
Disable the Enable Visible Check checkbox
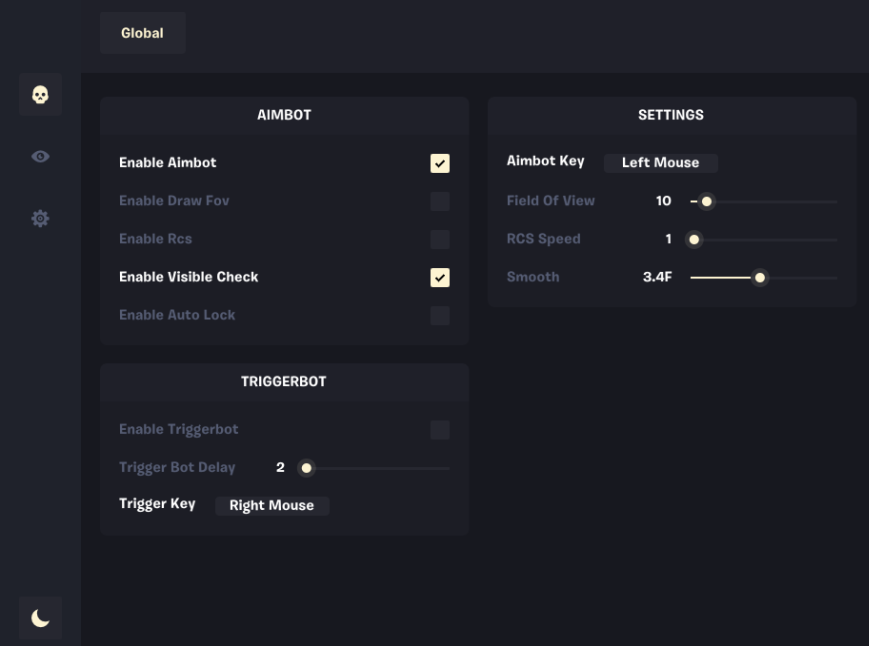(440, 278)
